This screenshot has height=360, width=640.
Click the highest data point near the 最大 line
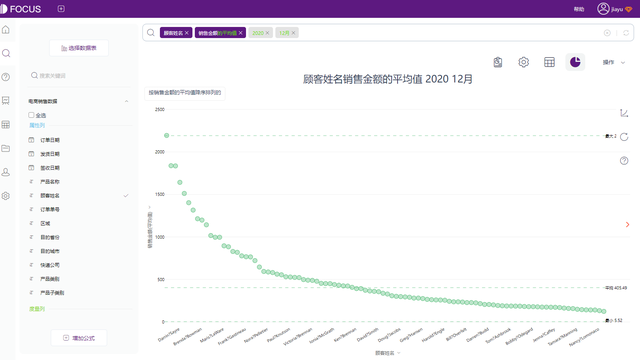[167, 136]
